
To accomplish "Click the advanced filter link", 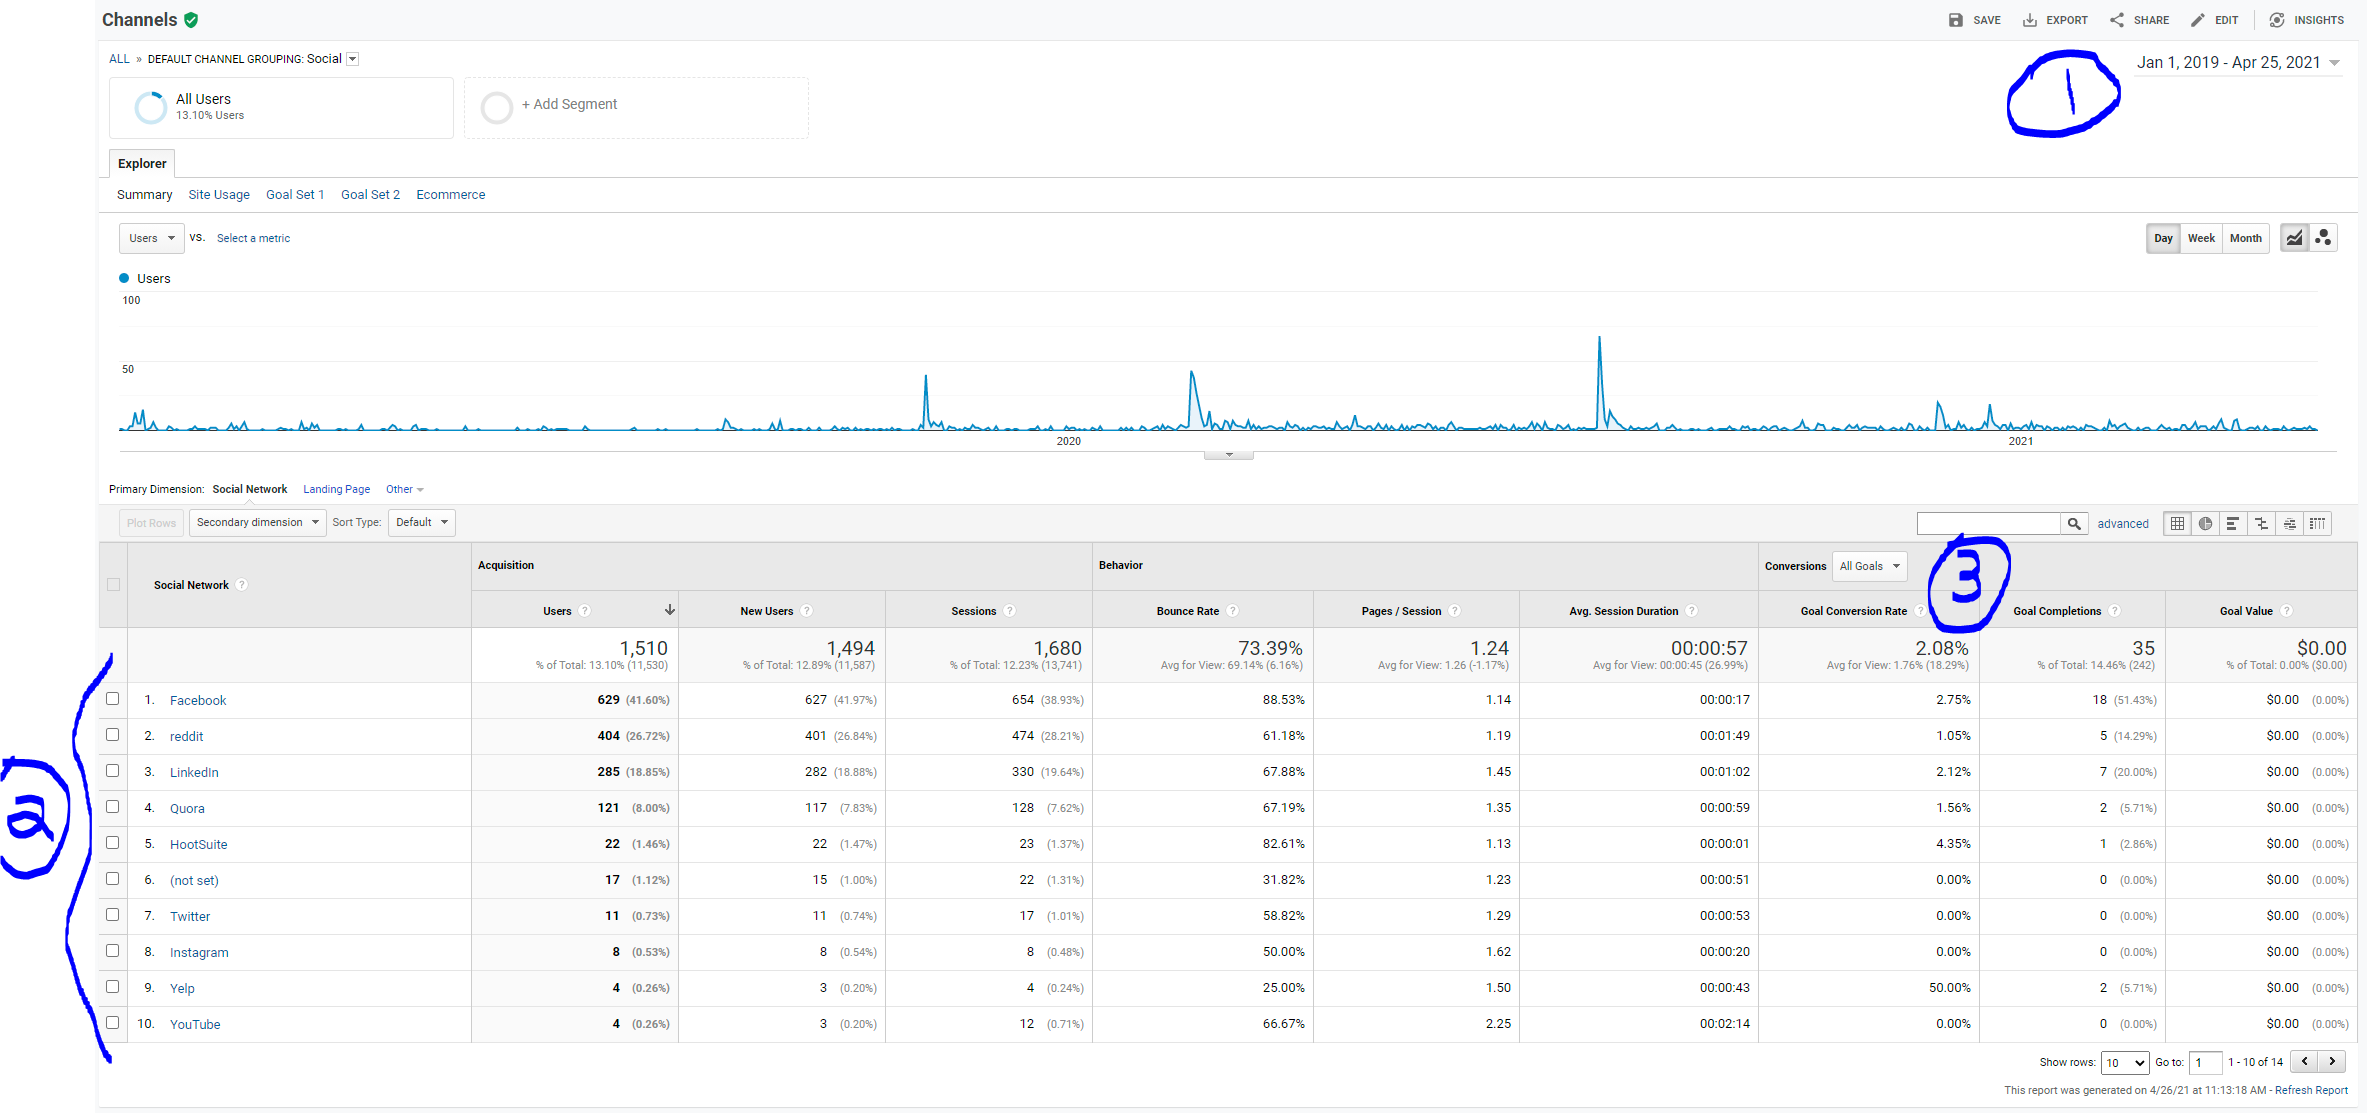I will pos(2122,524).
